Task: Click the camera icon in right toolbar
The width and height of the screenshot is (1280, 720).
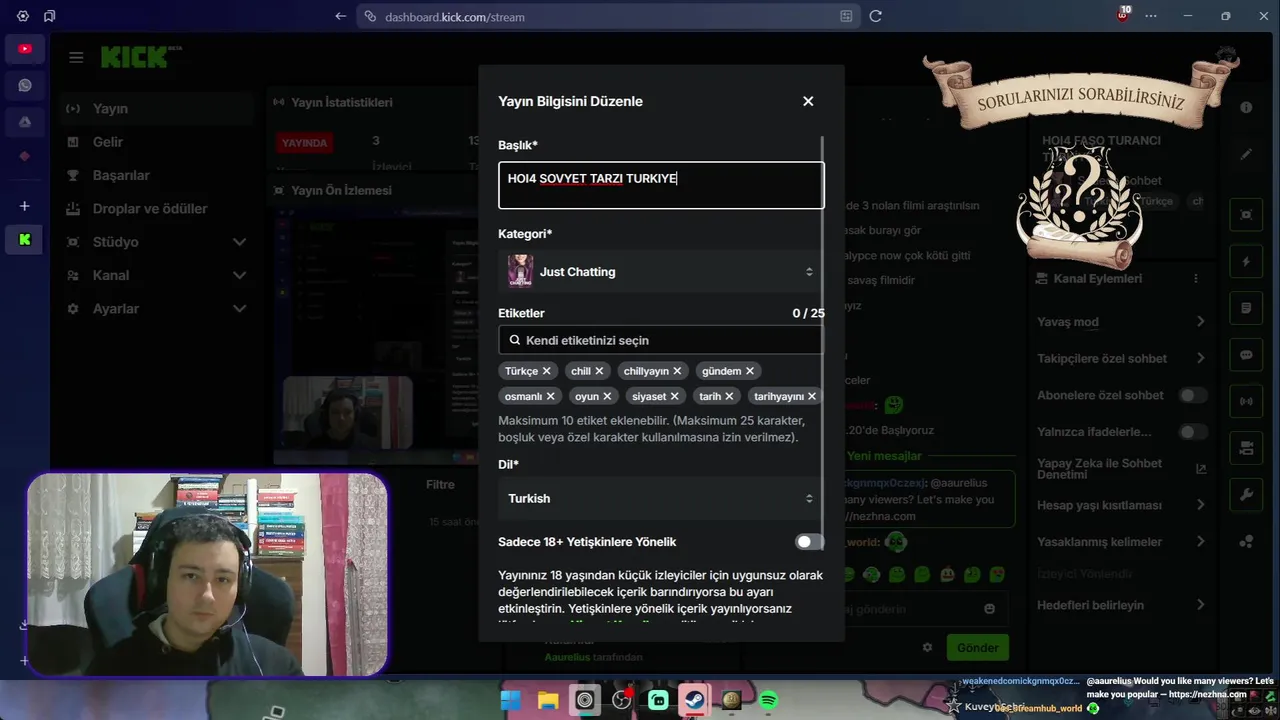Action: (x=1246, y=448)
